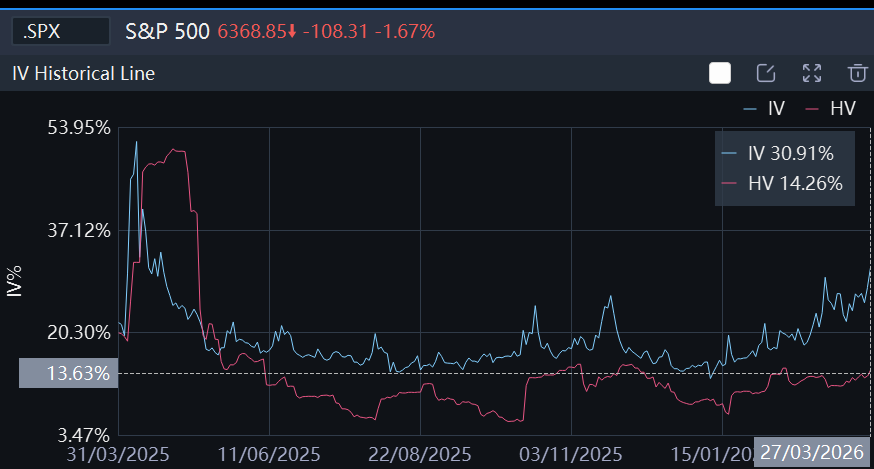Click the 20.30% y-axis label

click(79, 332)
